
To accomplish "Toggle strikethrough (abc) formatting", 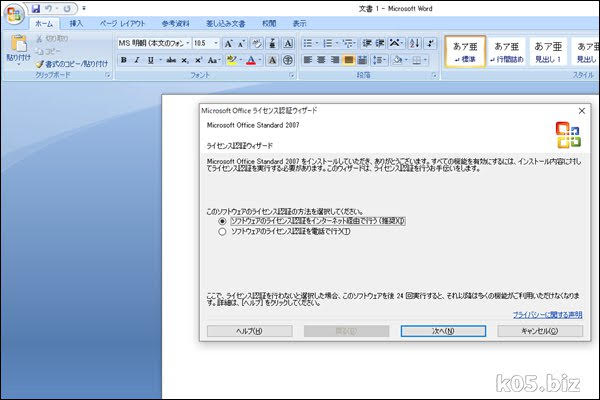I will coord(171,60).
